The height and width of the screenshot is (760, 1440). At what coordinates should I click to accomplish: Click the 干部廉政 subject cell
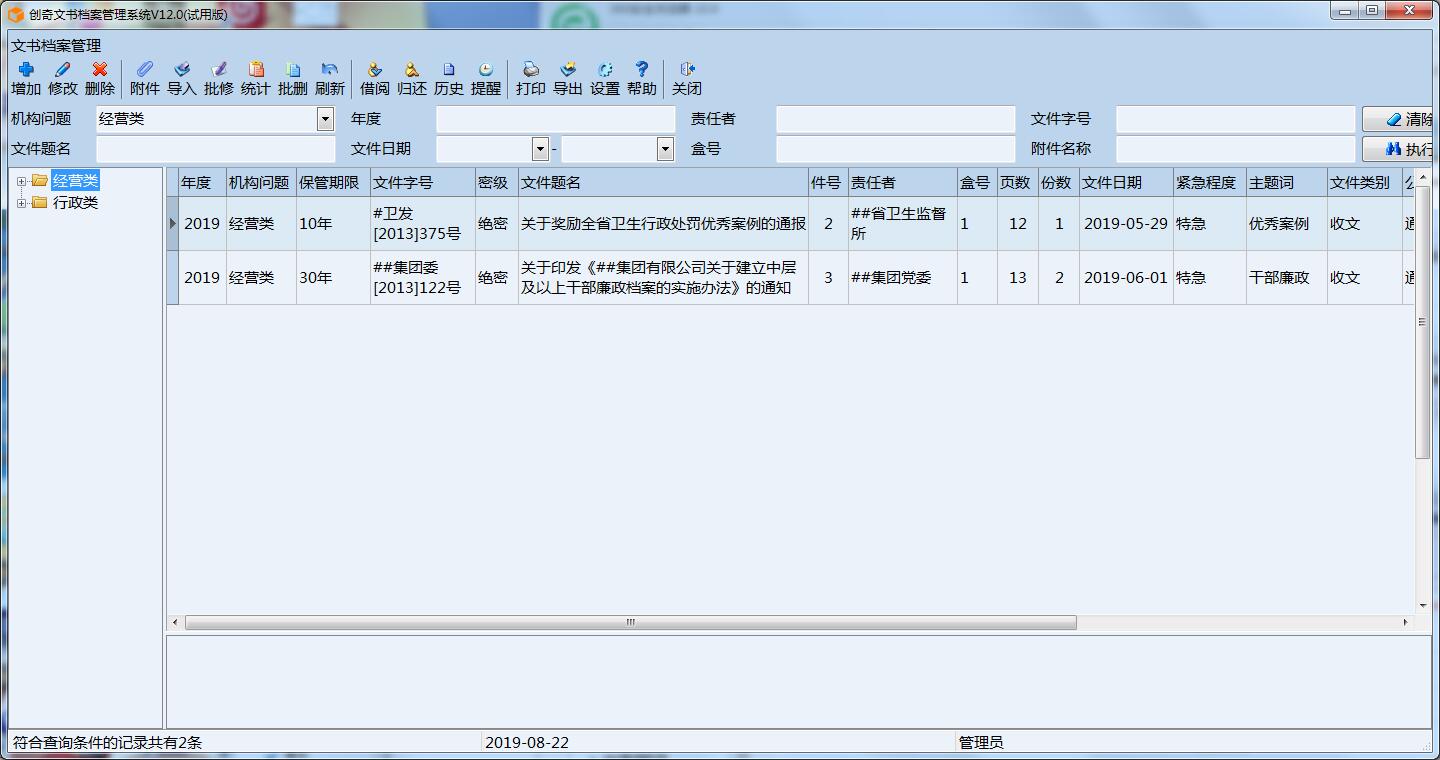(1286, 278)
